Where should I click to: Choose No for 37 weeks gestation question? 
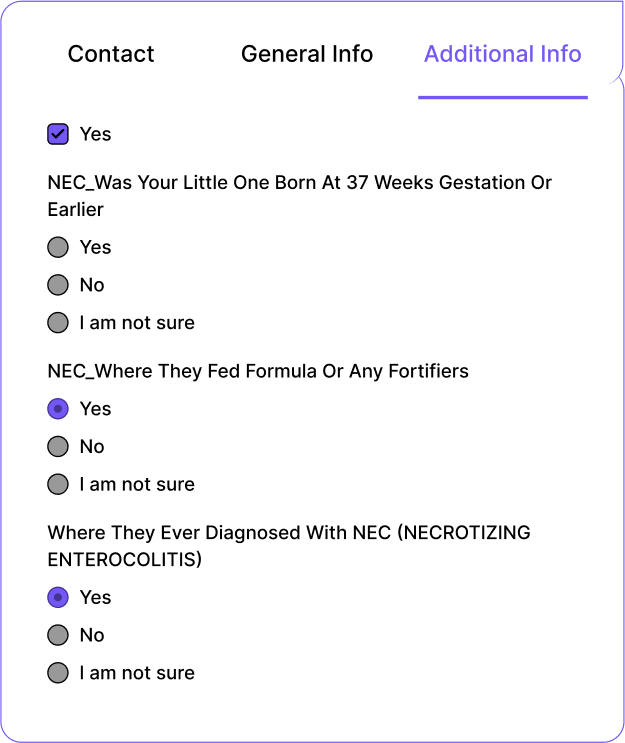[58, 285]
